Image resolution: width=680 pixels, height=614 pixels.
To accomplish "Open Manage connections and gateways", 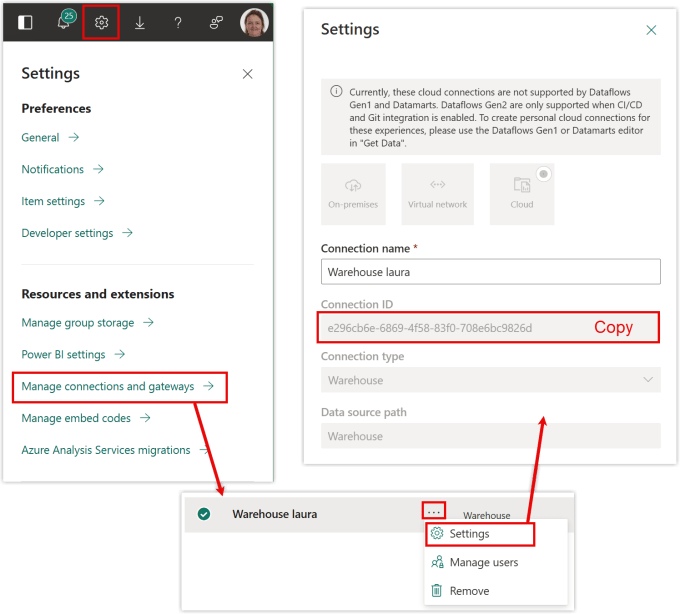I will coord(120,387).
